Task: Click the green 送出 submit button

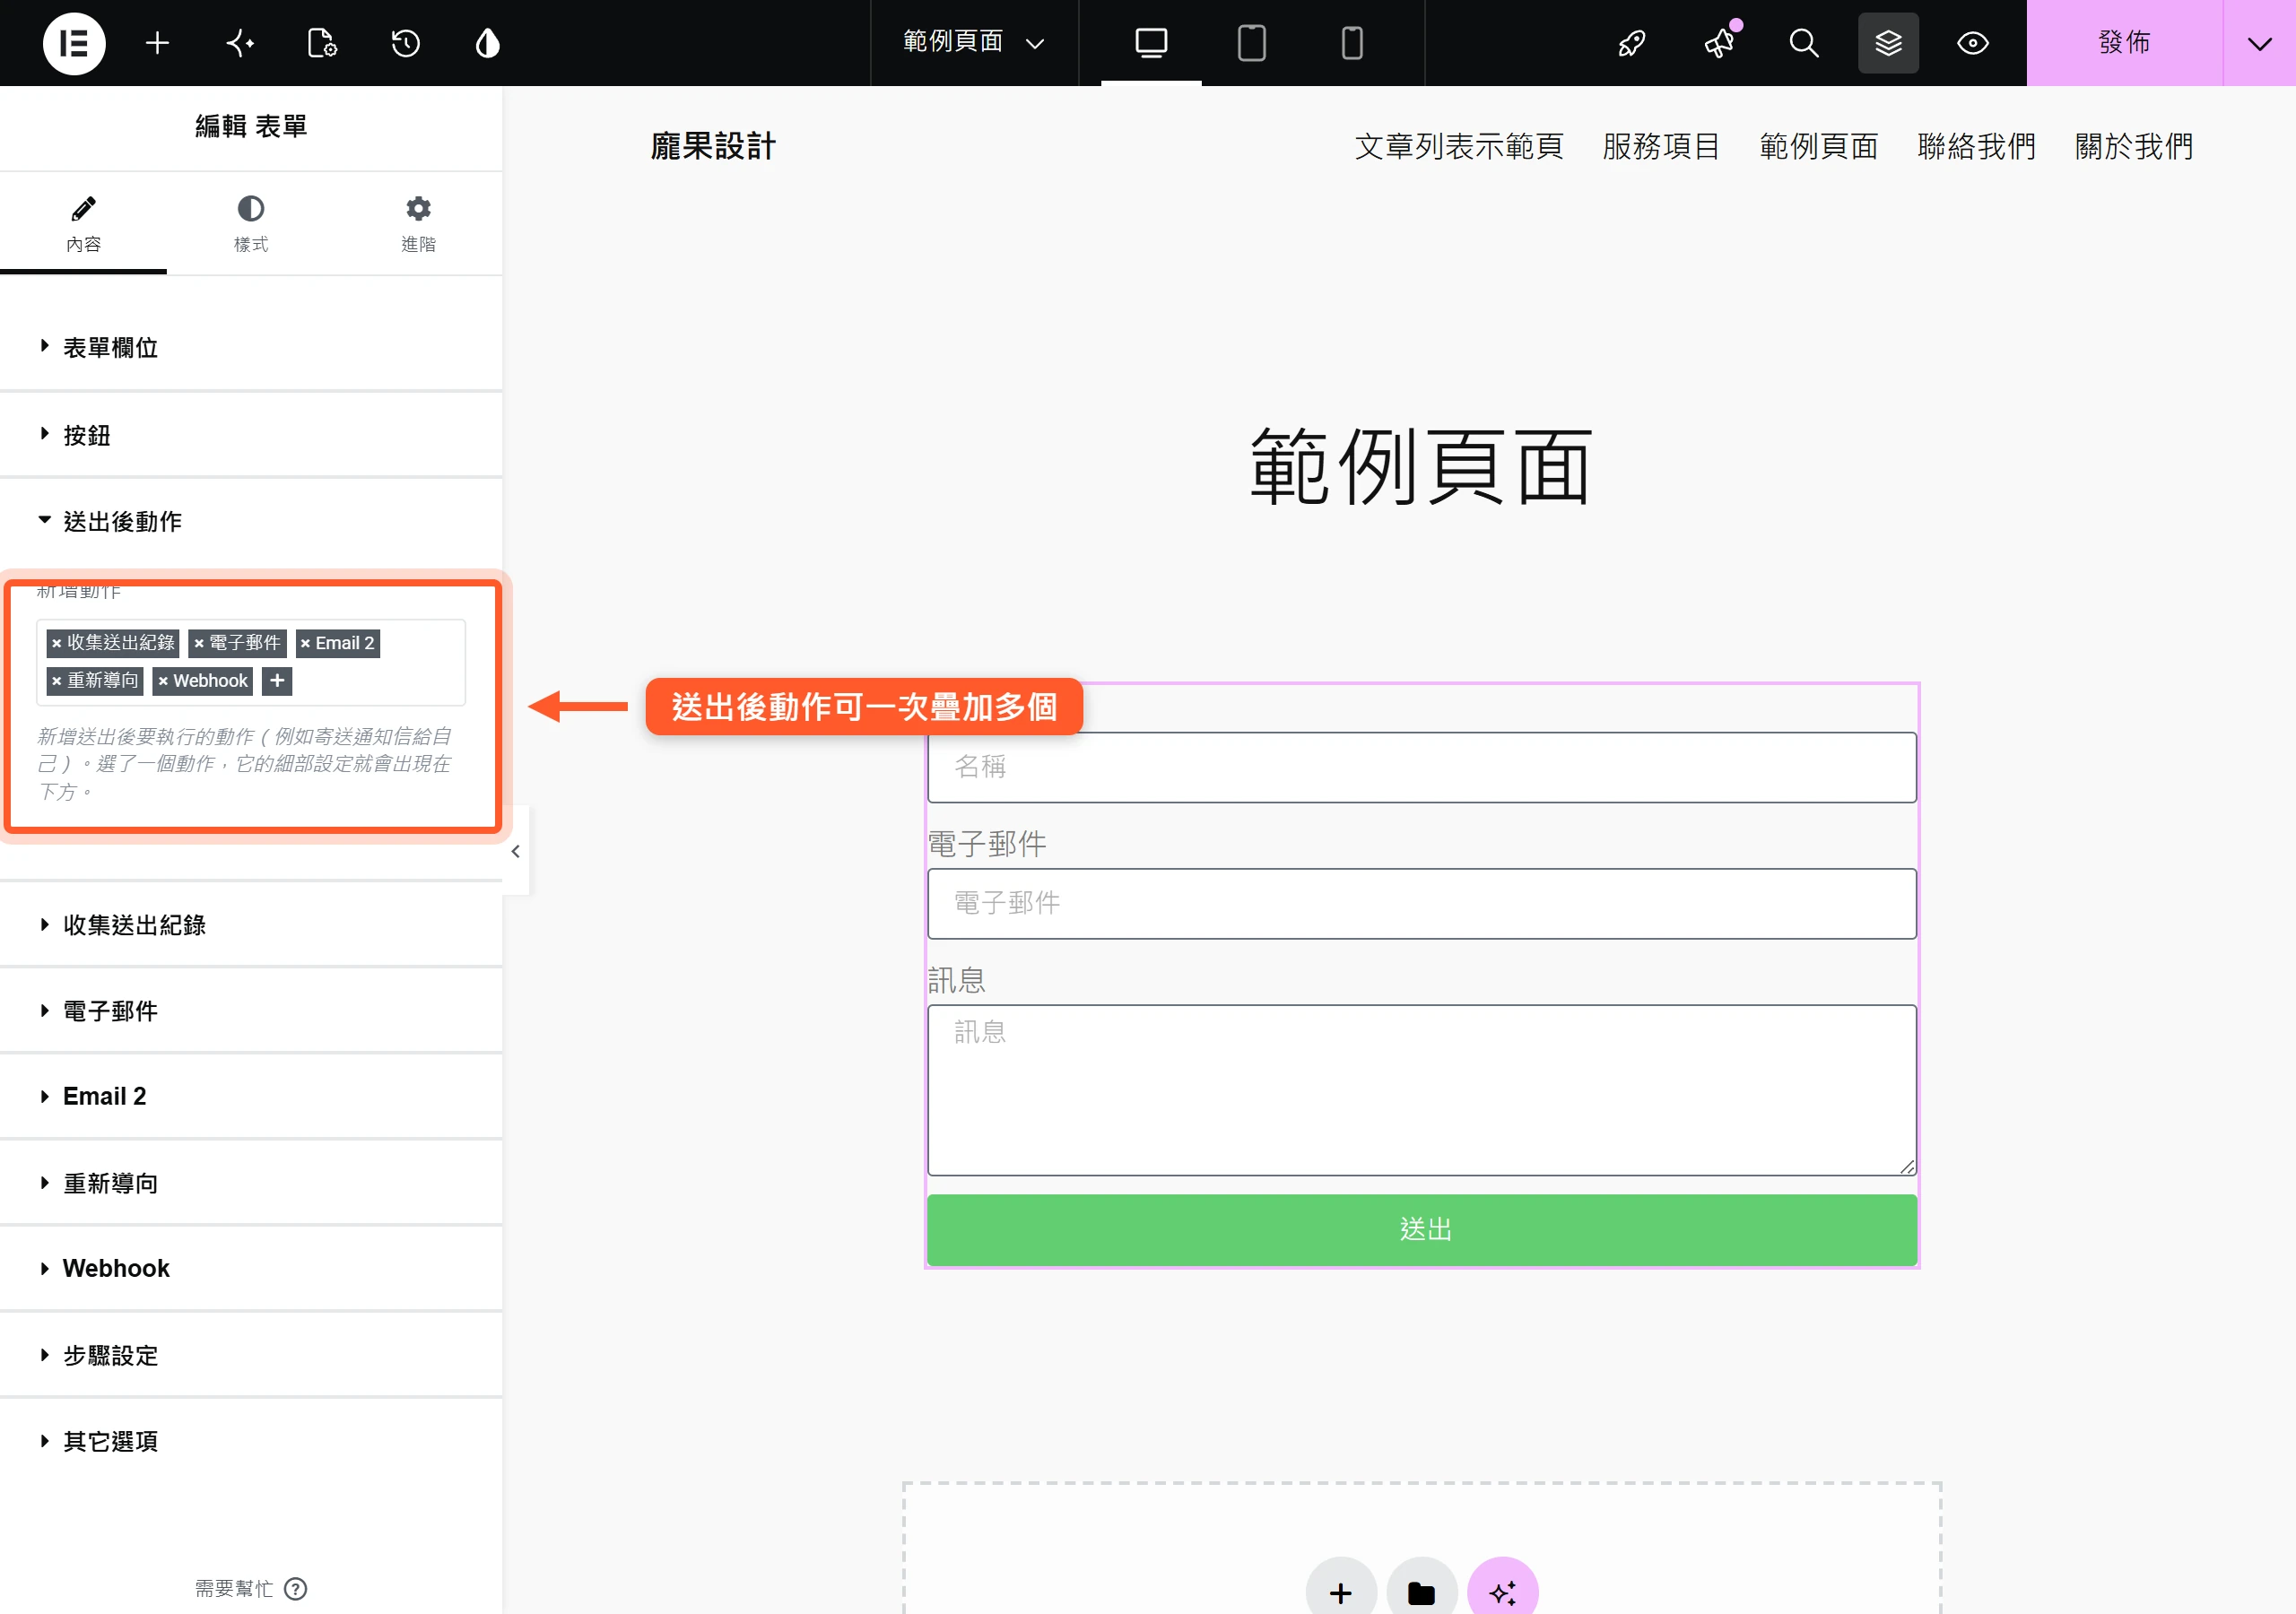Action: point(1422,1229)
